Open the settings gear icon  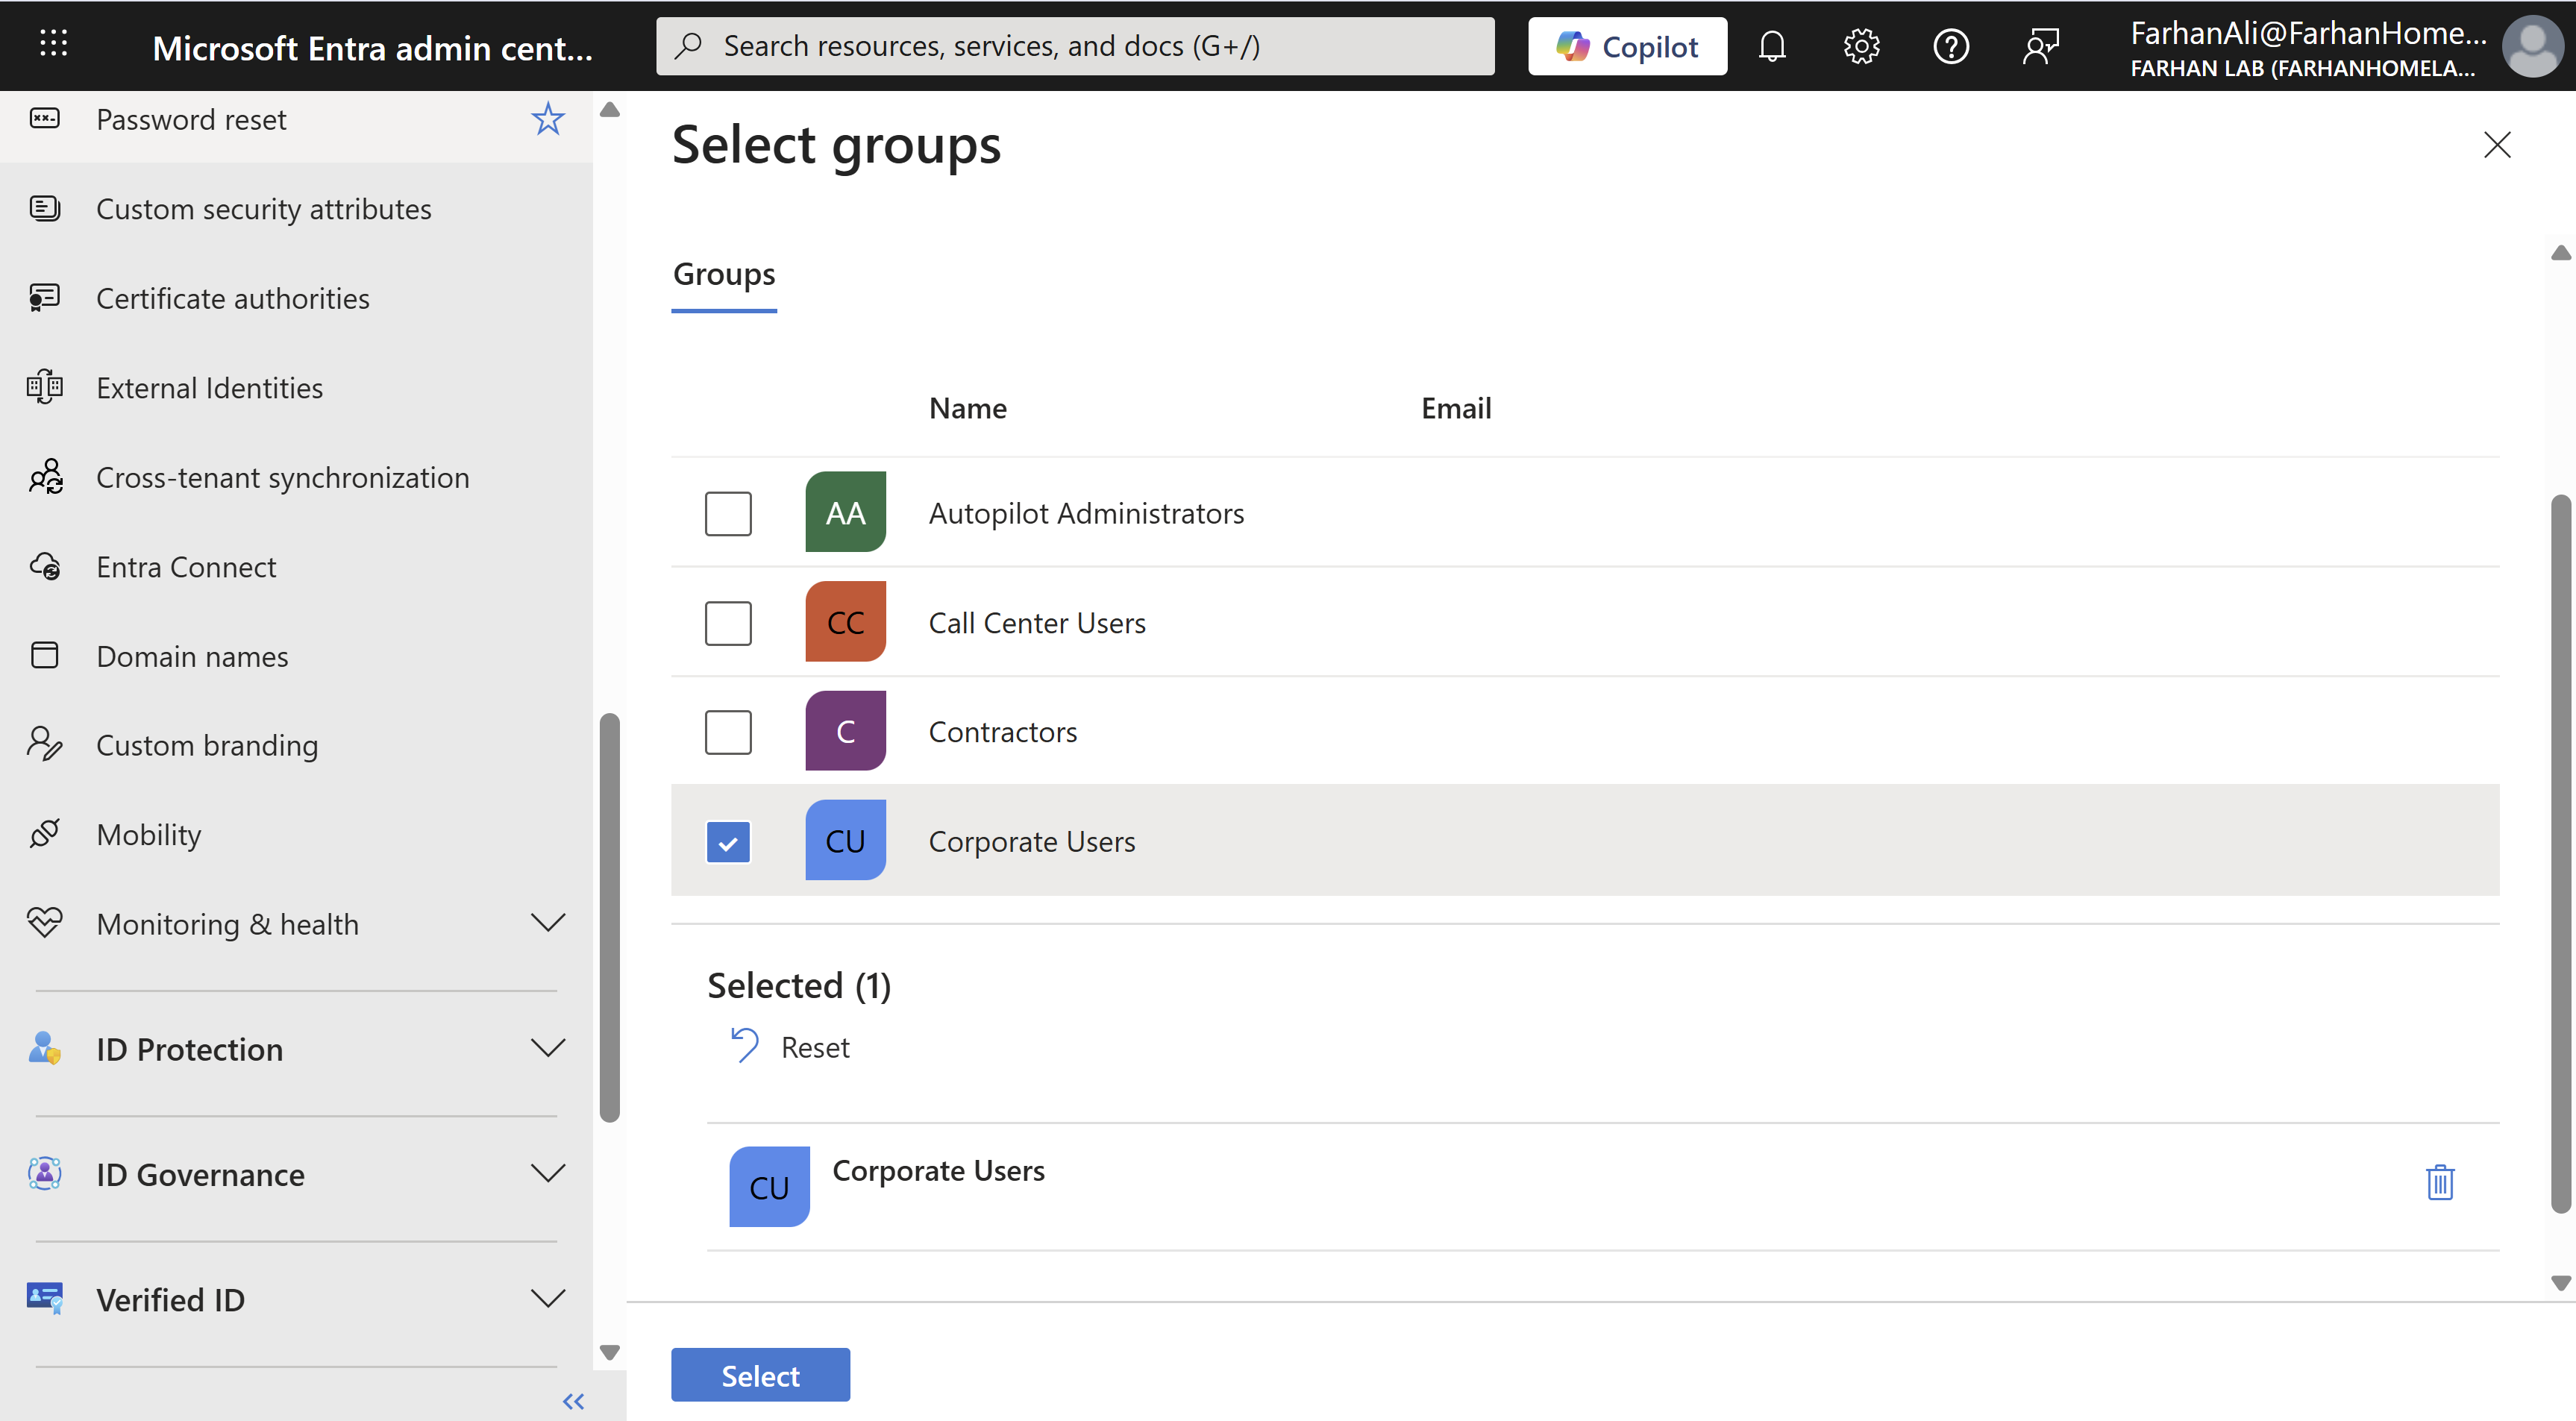1861,46
